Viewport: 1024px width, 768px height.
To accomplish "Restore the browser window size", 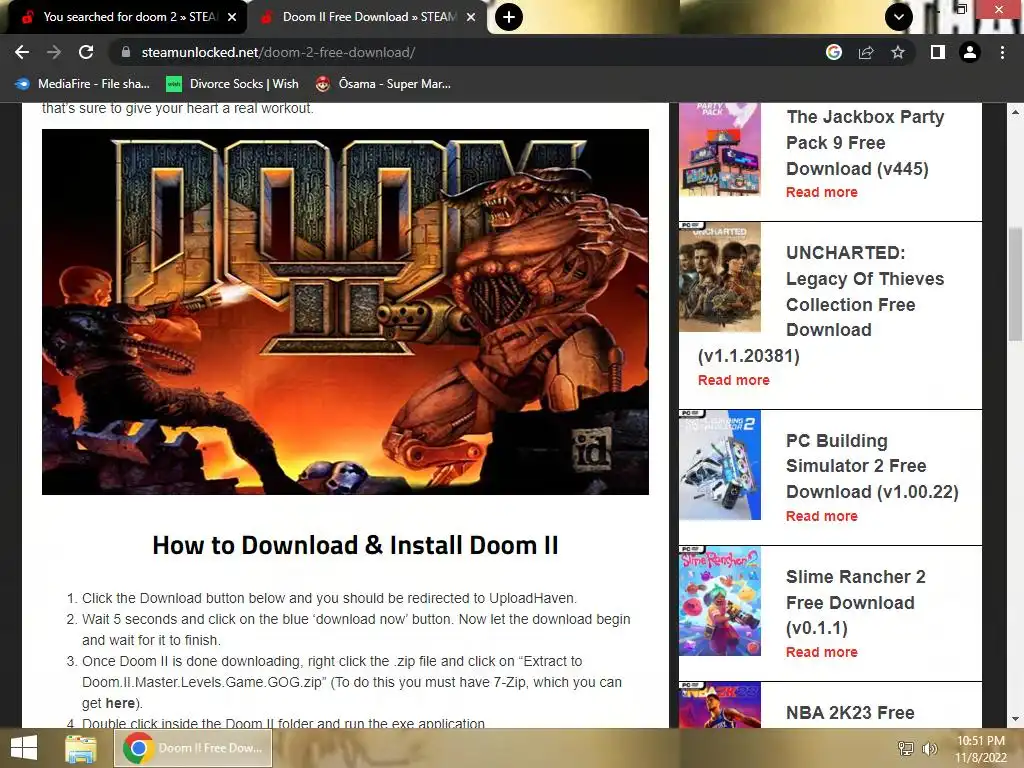I will (x=961, y=8).
